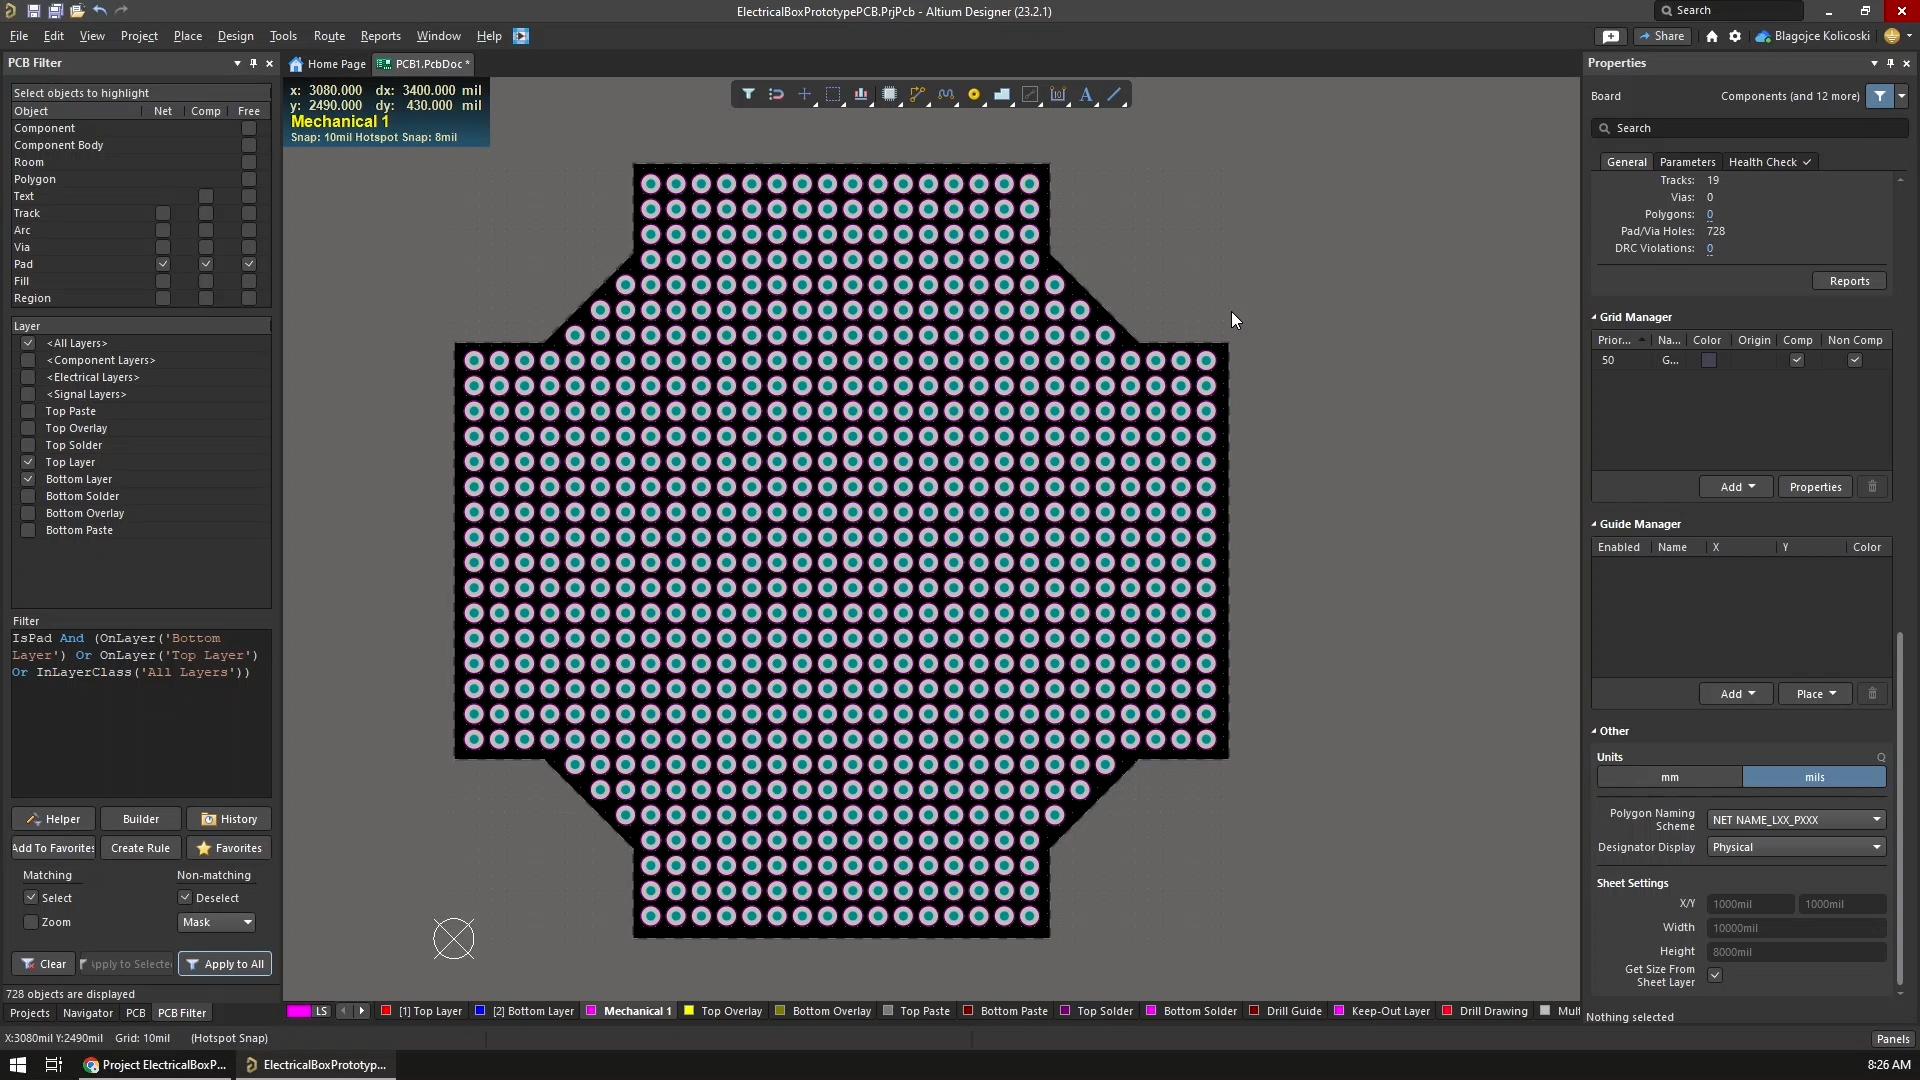Image resolution: width=1920 pixels, height=1080 pixels.
Task: Open the Reports menu
Action: (380, 36)
